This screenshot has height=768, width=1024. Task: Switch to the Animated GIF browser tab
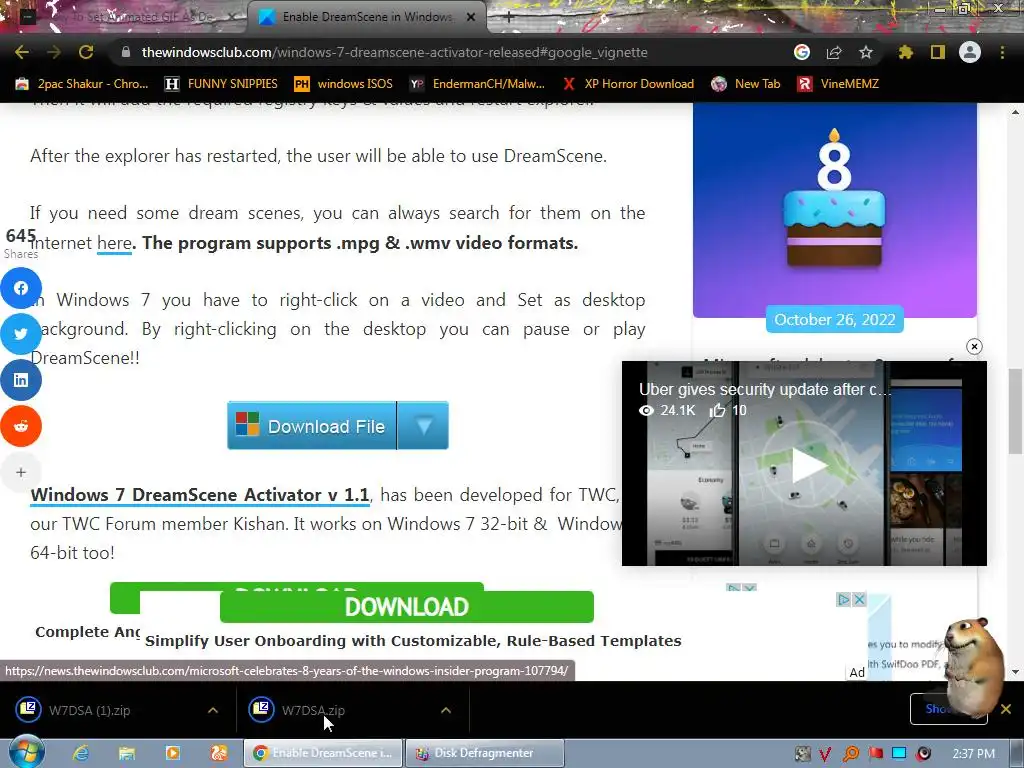click(131, 17)
